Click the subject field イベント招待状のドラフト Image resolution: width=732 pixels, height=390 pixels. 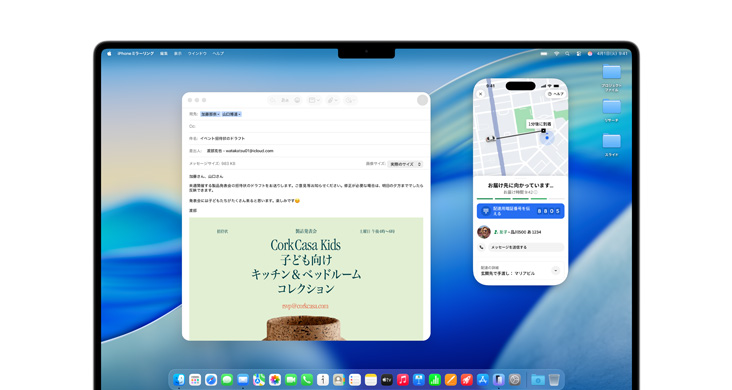coord(306,138)
